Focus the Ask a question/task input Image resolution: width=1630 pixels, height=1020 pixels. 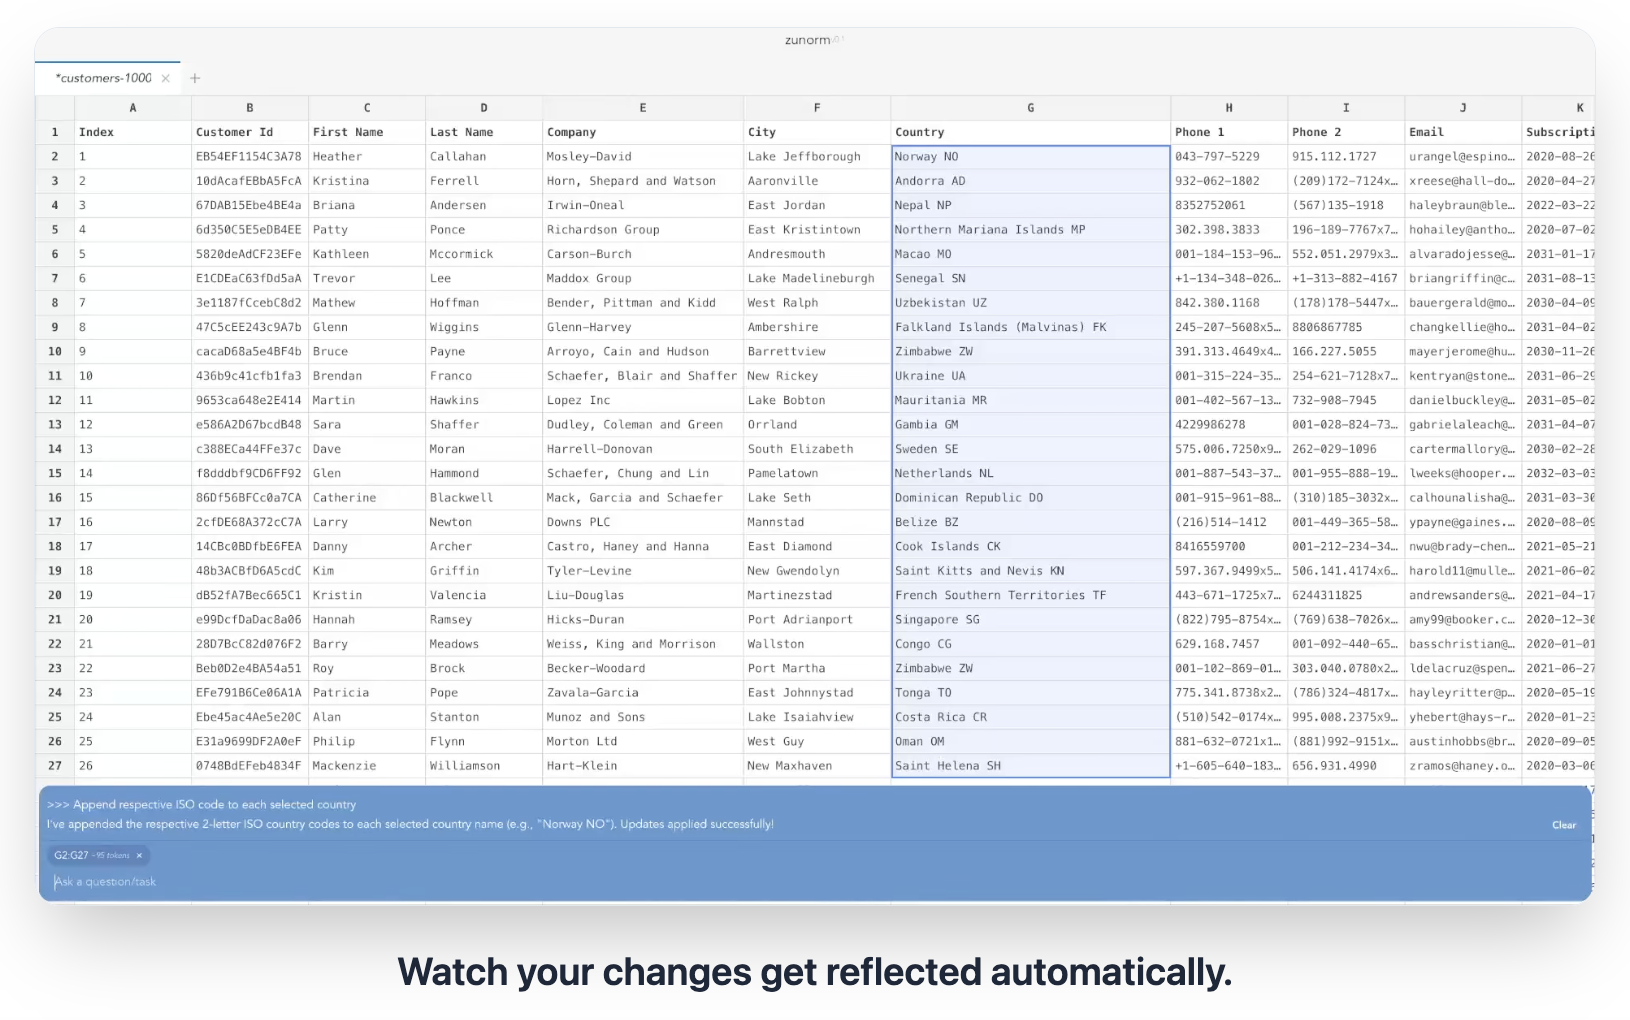coord(815,882)
